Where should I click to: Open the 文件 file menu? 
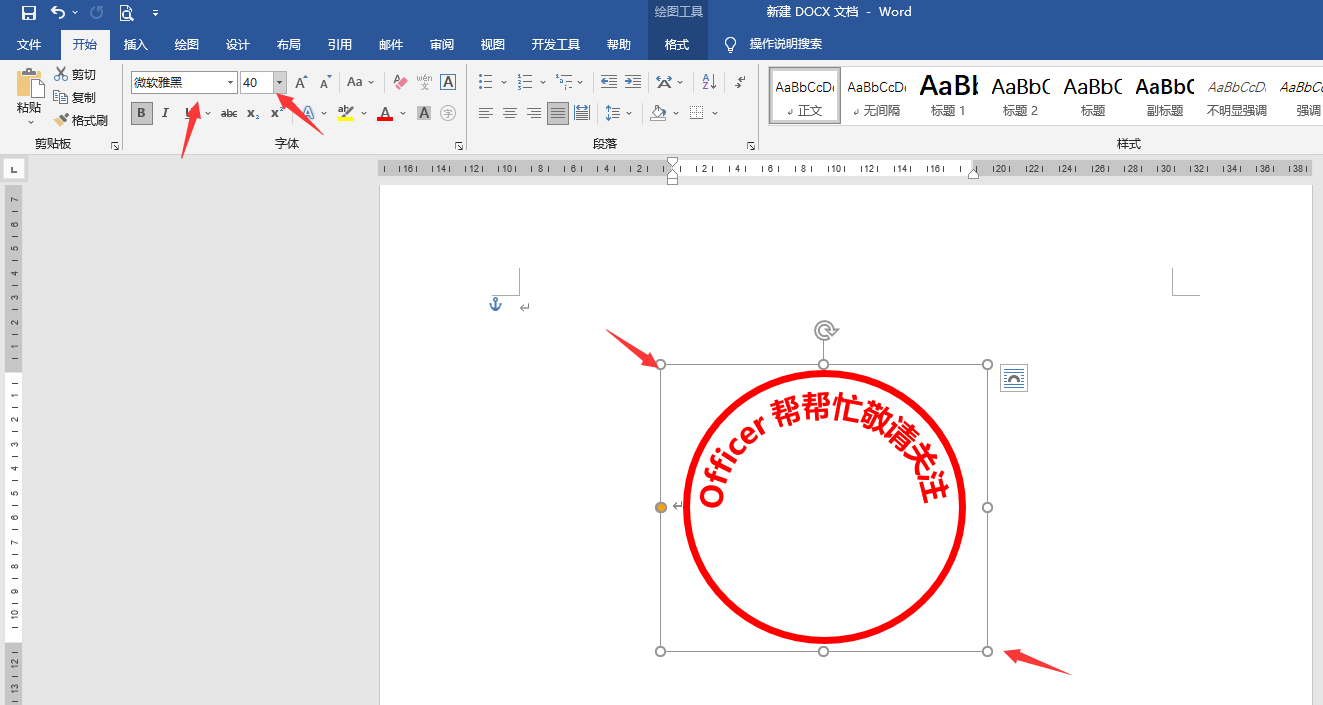(29, 45)
